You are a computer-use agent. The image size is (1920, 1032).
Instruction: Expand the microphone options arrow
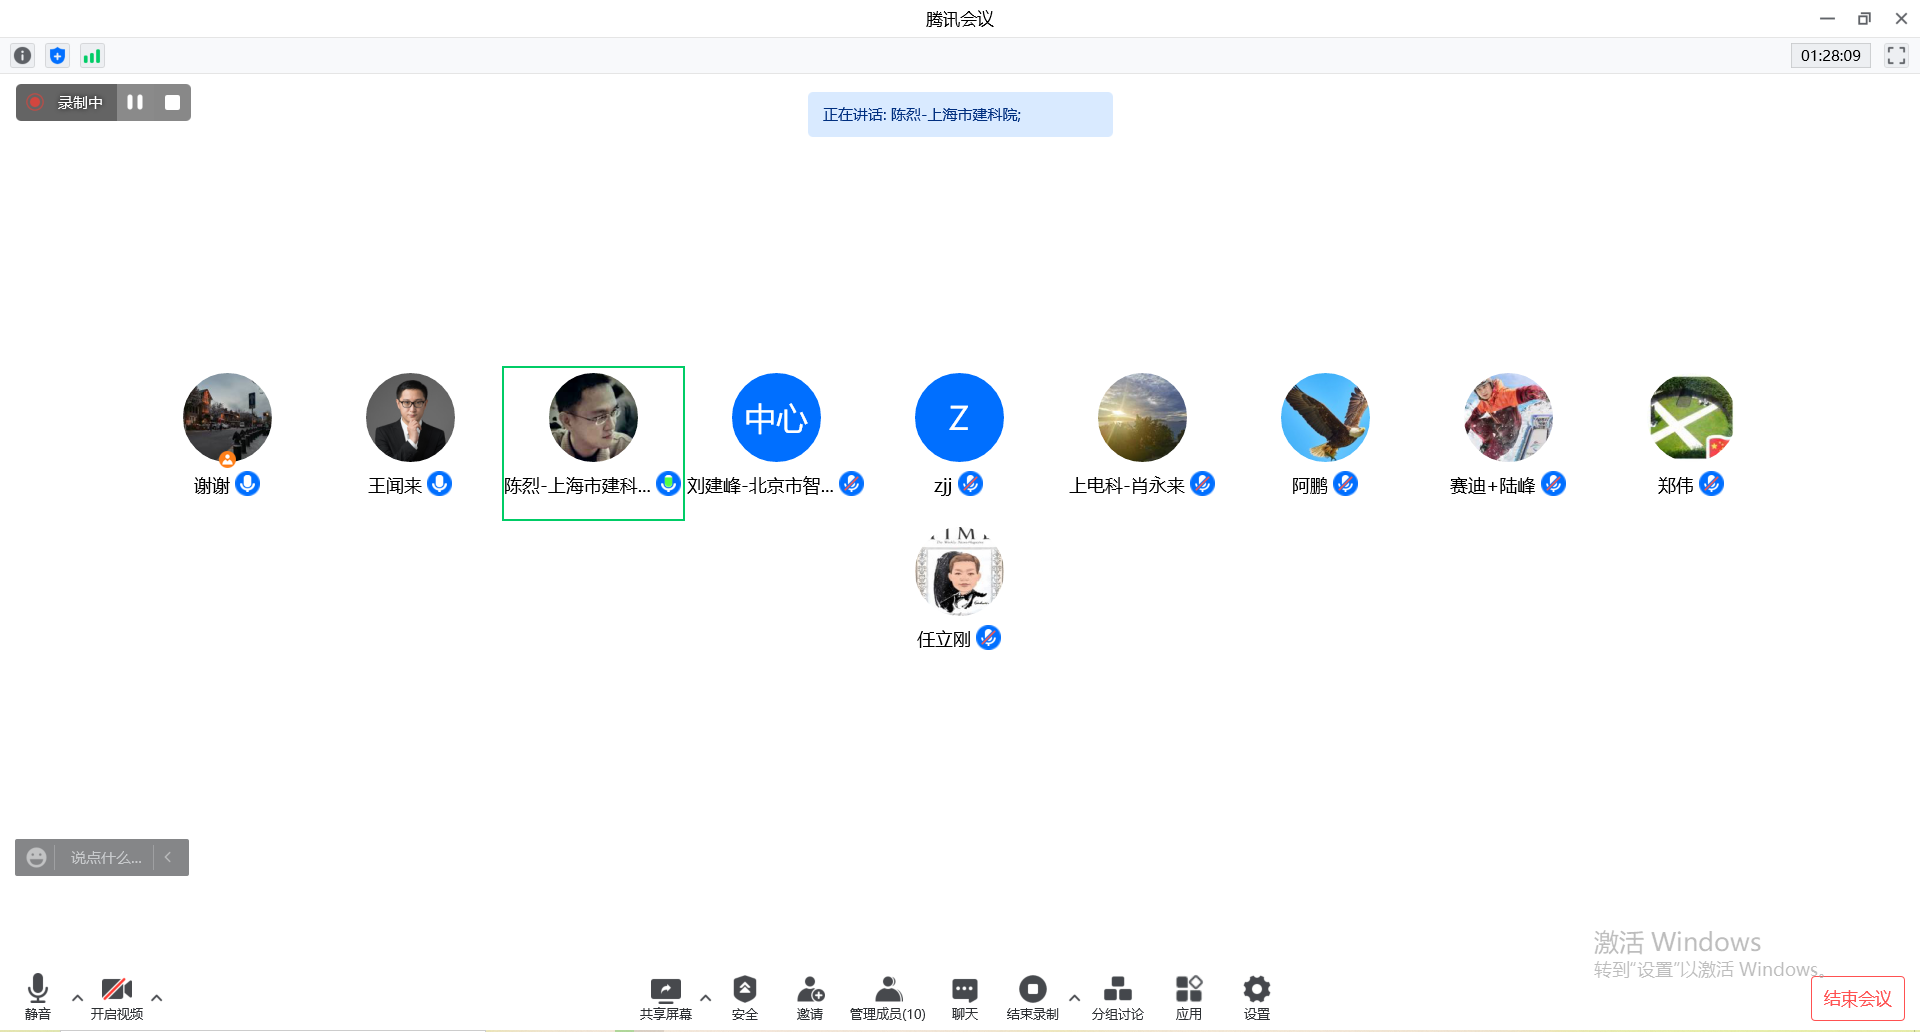[x=77, y=998]
